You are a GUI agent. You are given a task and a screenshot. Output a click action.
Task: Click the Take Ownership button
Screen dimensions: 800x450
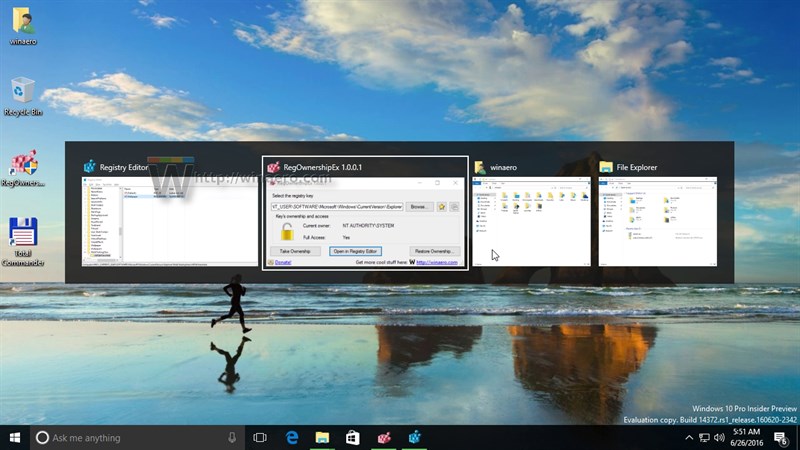(x=298, y=251)
